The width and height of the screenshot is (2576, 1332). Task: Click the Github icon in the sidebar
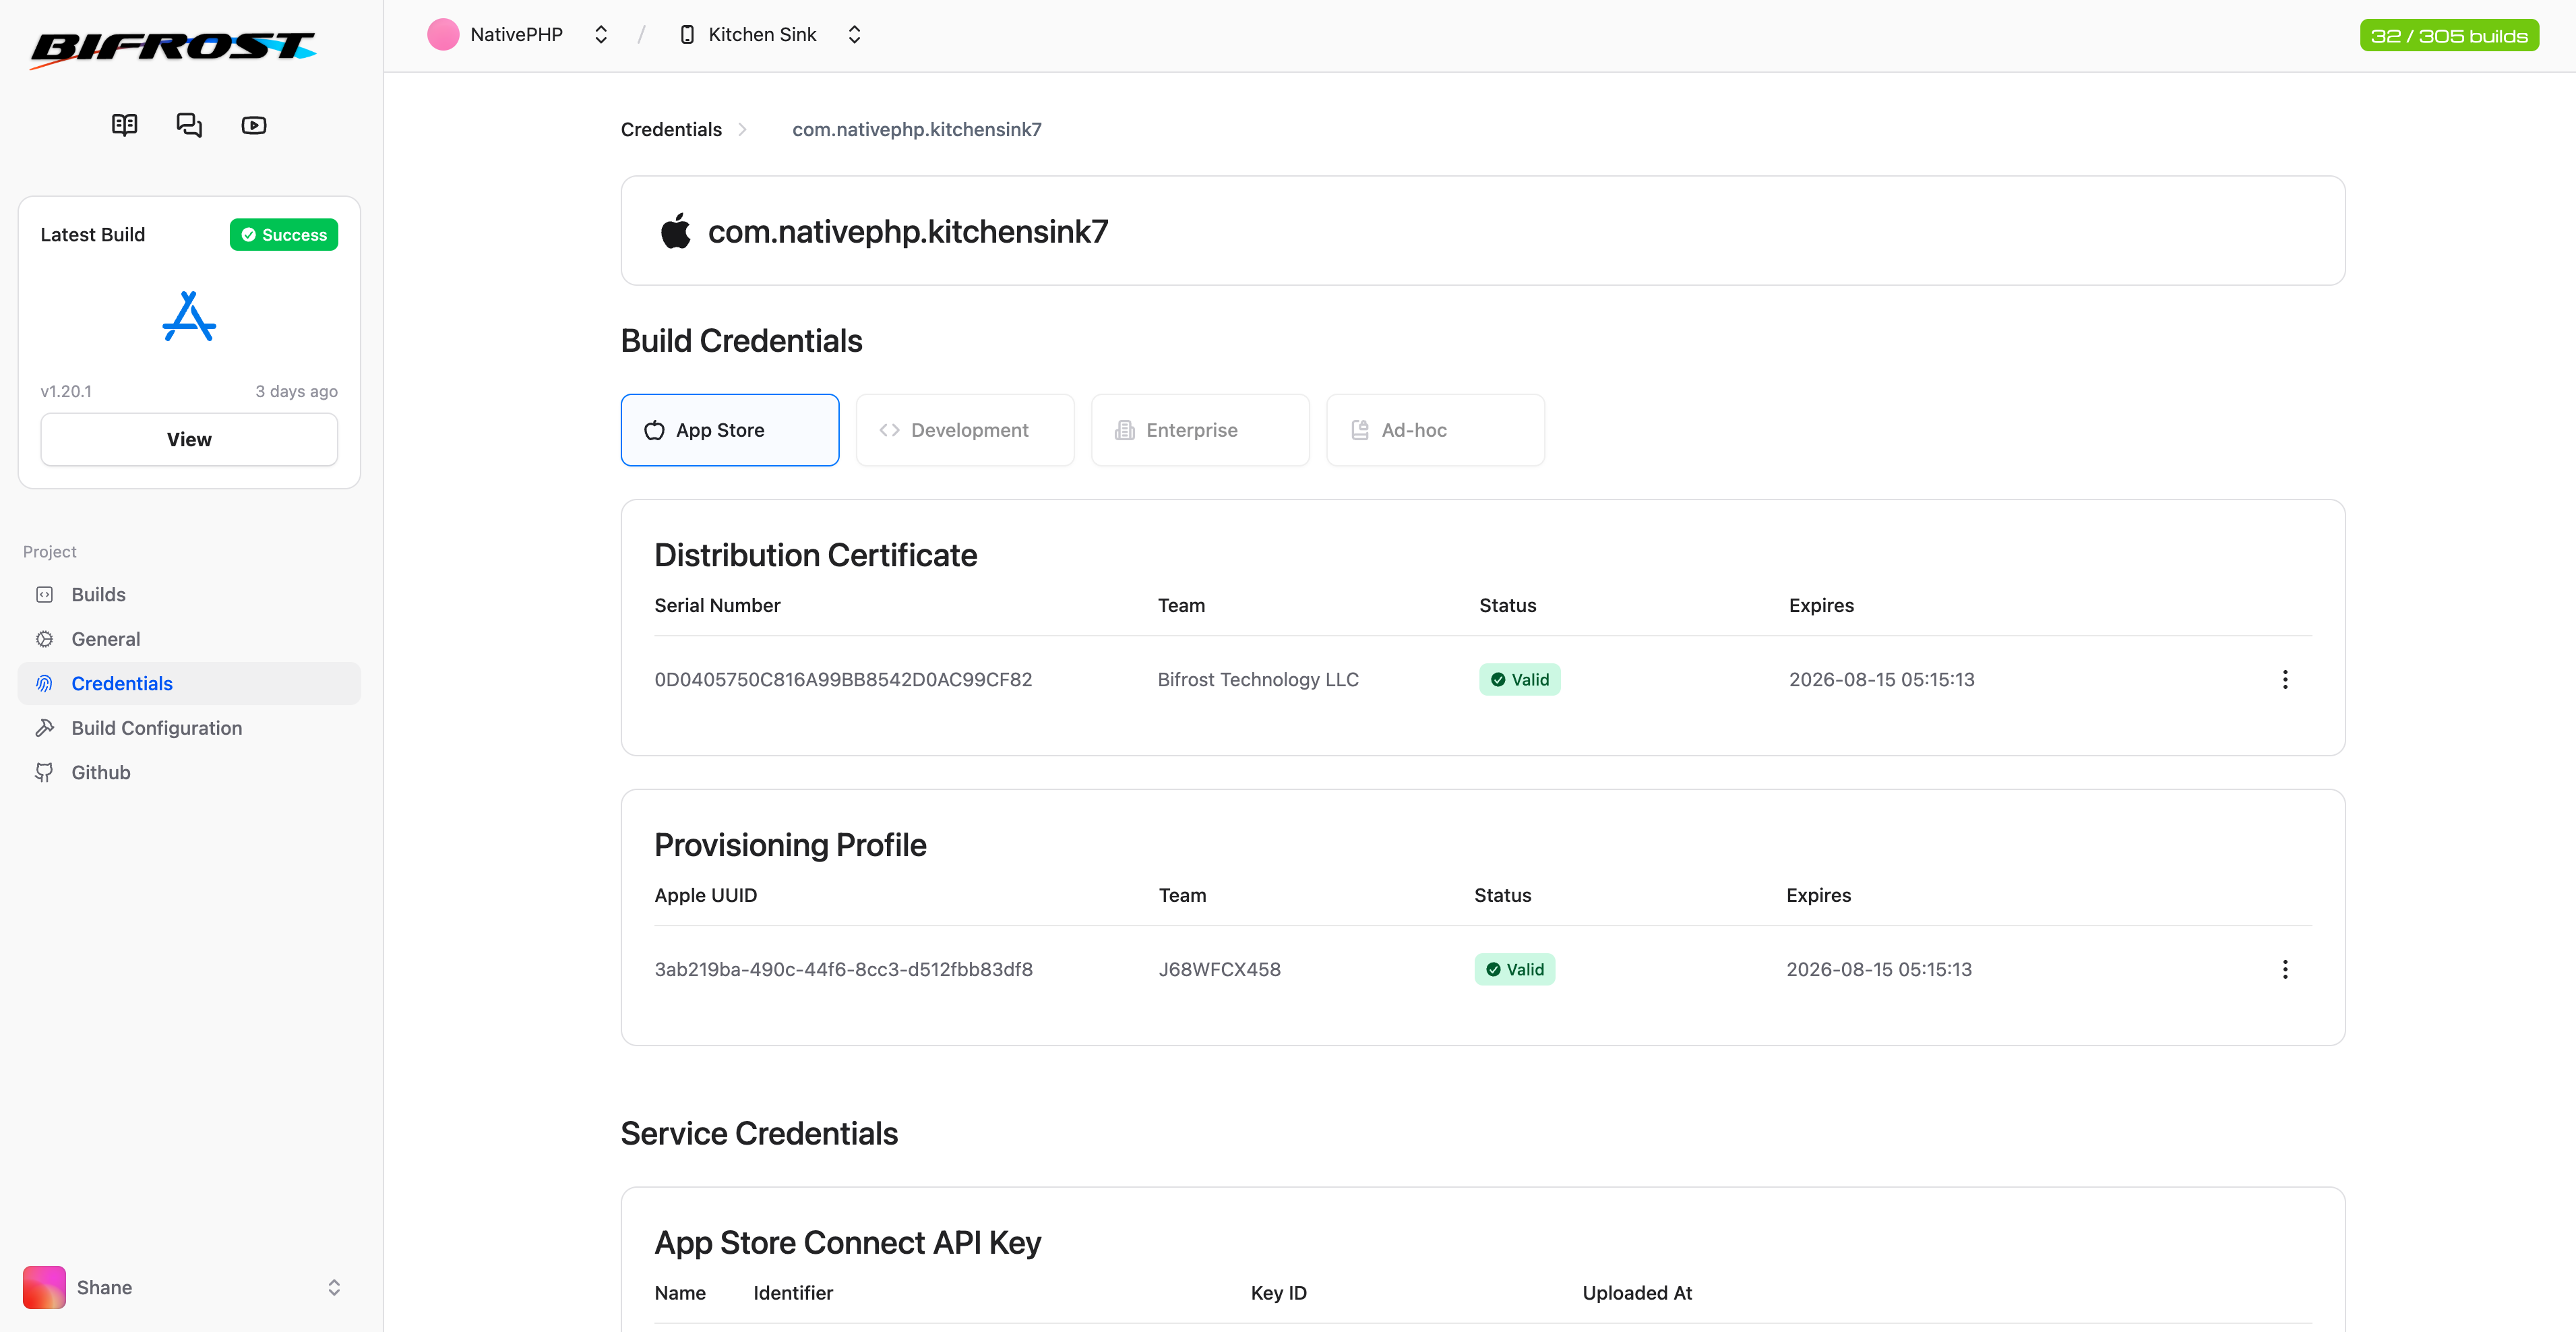pyautogui.click(x=45, y=772)
